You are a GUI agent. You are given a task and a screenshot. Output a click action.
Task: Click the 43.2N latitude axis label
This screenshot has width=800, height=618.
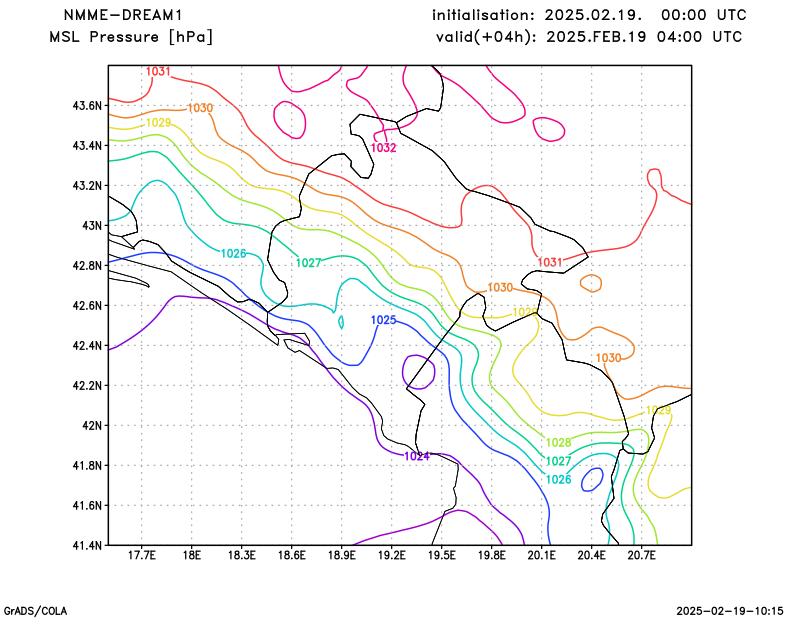coord(87,186)
